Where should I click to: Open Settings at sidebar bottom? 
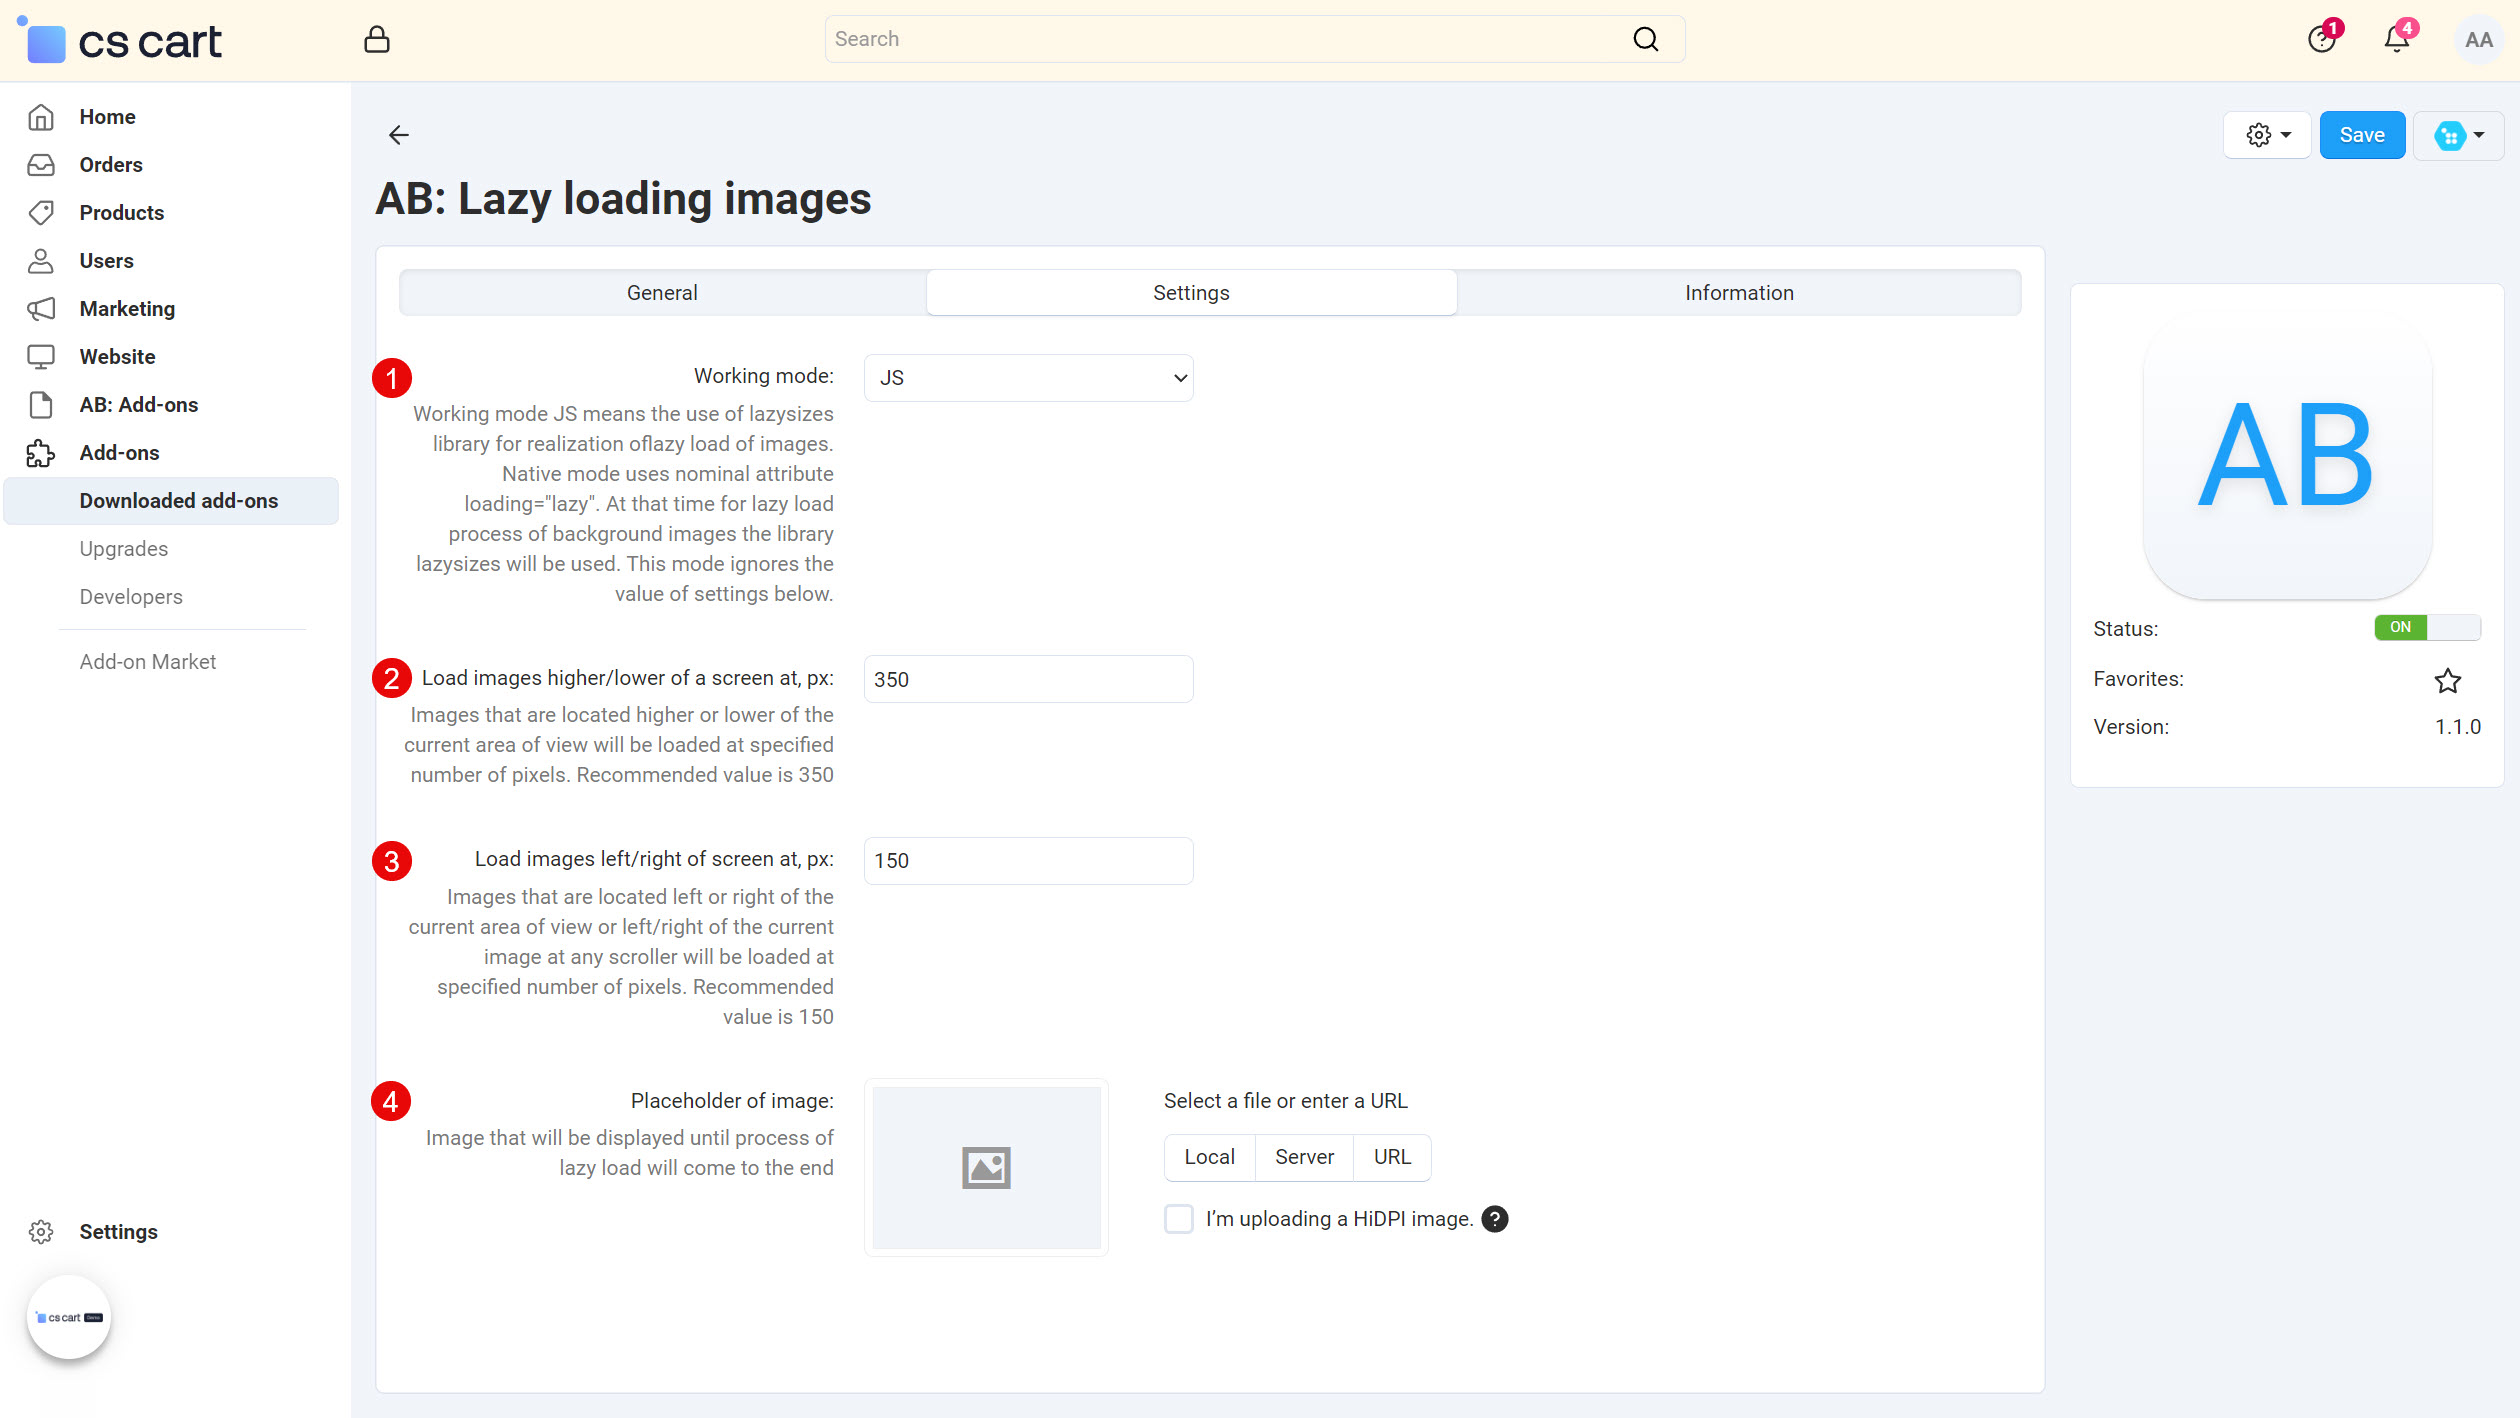tap(118, 1232)
